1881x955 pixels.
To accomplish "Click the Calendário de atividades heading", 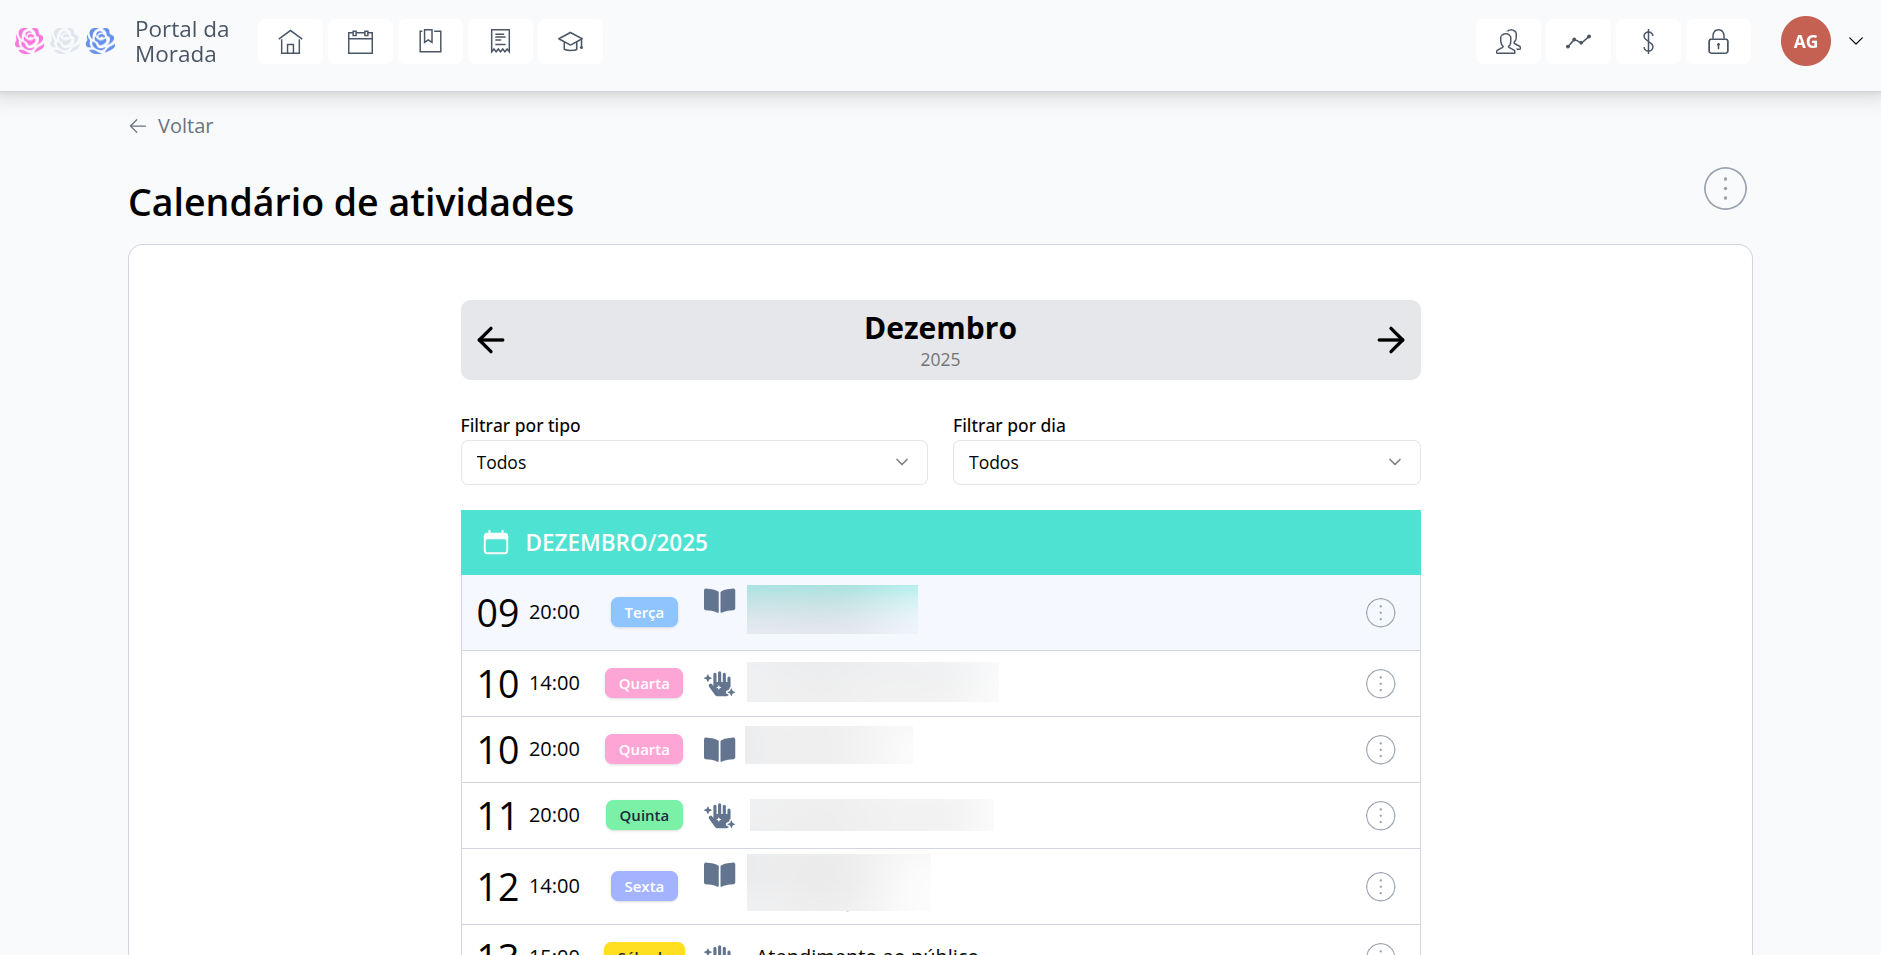I will (x=351, y=202).
